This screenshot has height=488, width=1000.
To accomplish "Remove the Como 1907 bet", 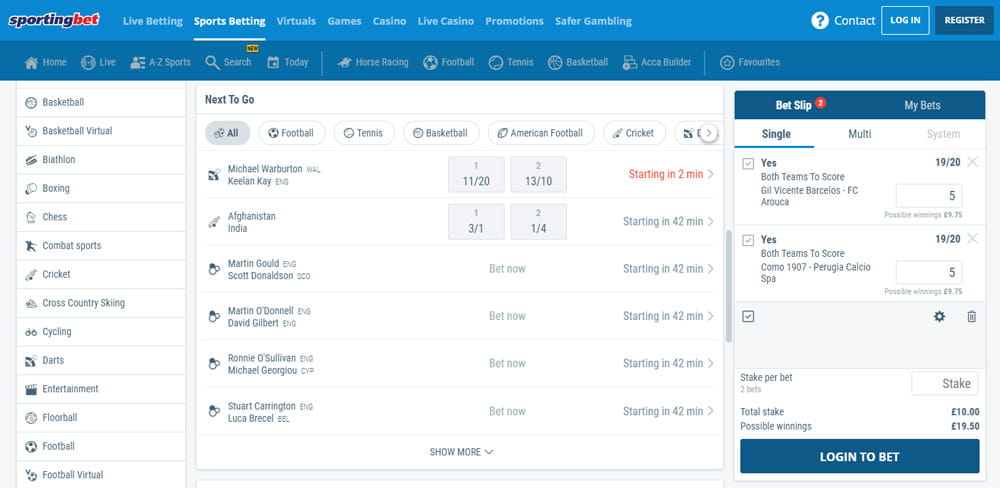I will point(972,239).
